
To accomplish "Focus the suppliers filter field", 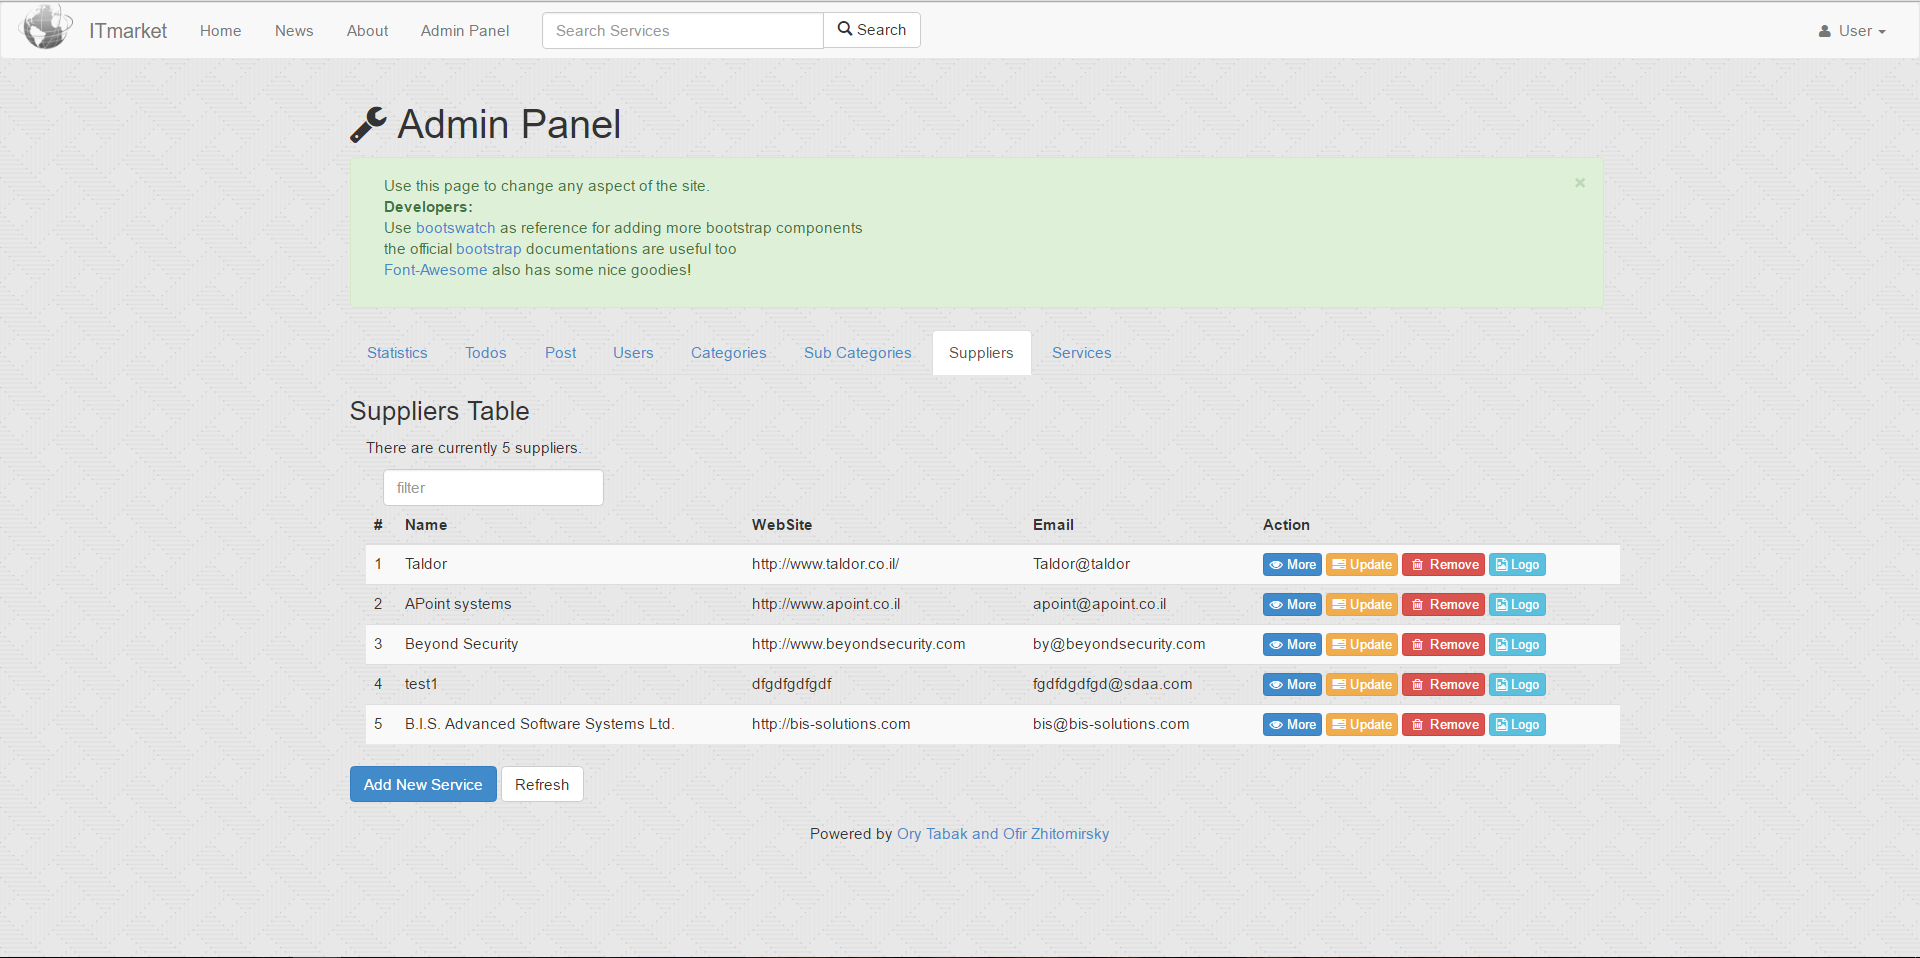I will (493, 488).
